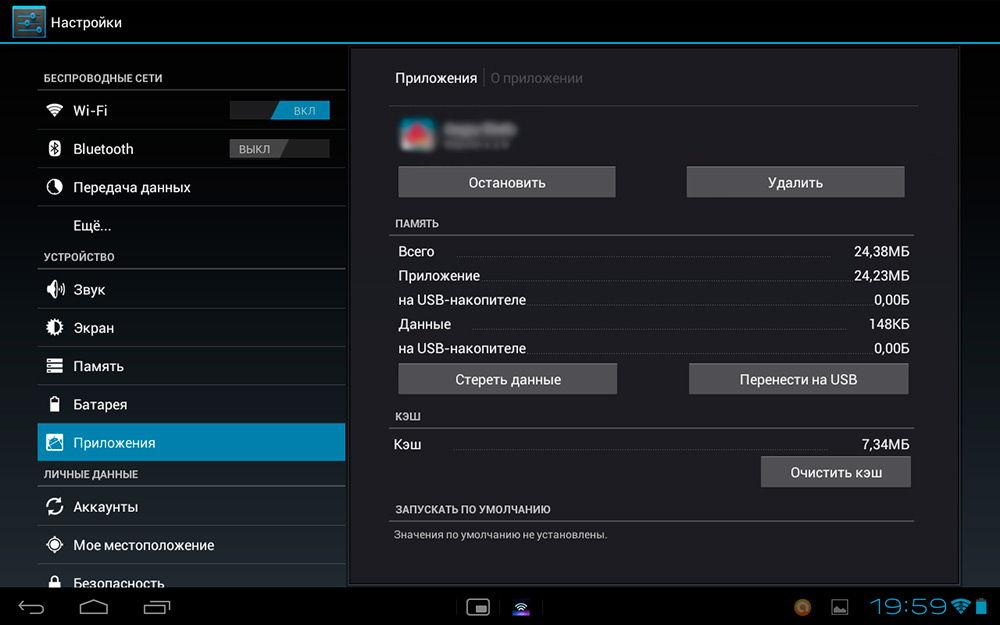The image size is (1000, 625).
Task: Go back to Приложения breadcrumb
Action: [436, 78]
